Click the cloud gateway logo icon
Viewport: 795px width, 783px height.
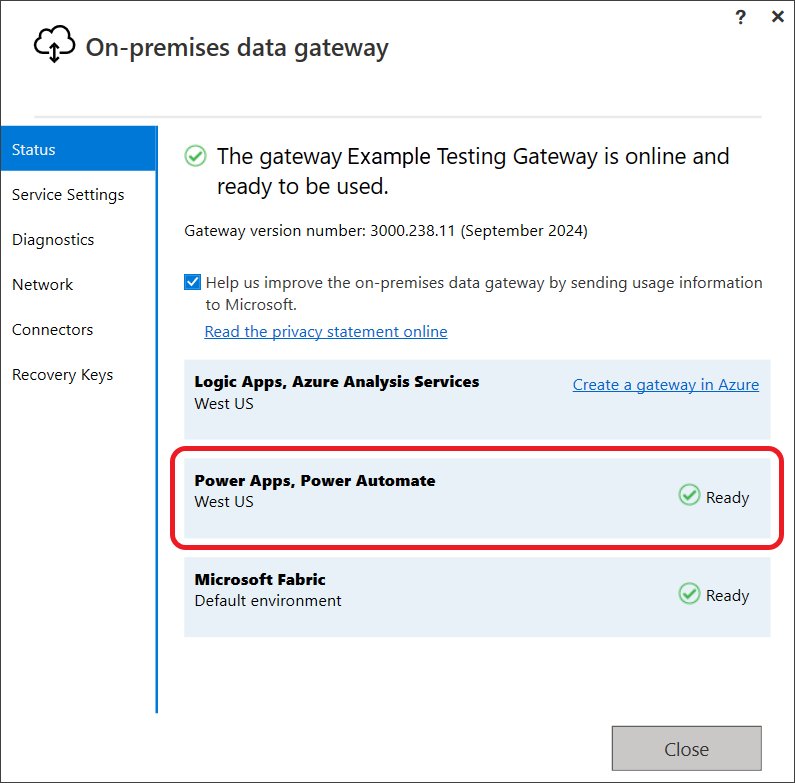point(55,45)
